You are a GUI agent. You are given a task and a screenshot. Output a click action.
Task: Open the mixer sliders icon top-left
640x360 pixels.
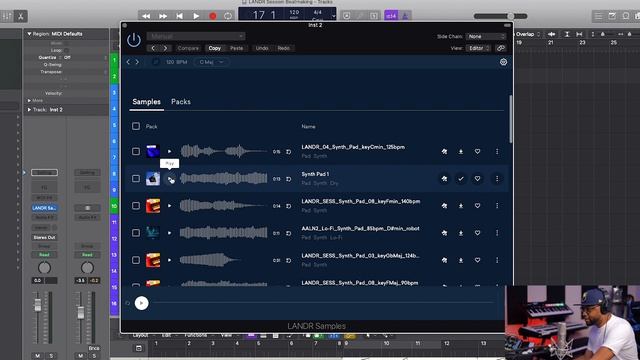point(7,16)
